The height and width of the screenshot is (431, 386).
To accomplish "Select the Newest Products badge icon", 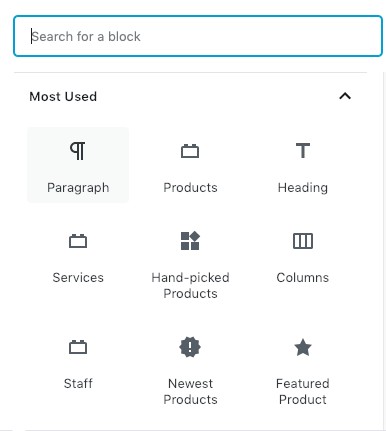I will (x=190, y=347).
